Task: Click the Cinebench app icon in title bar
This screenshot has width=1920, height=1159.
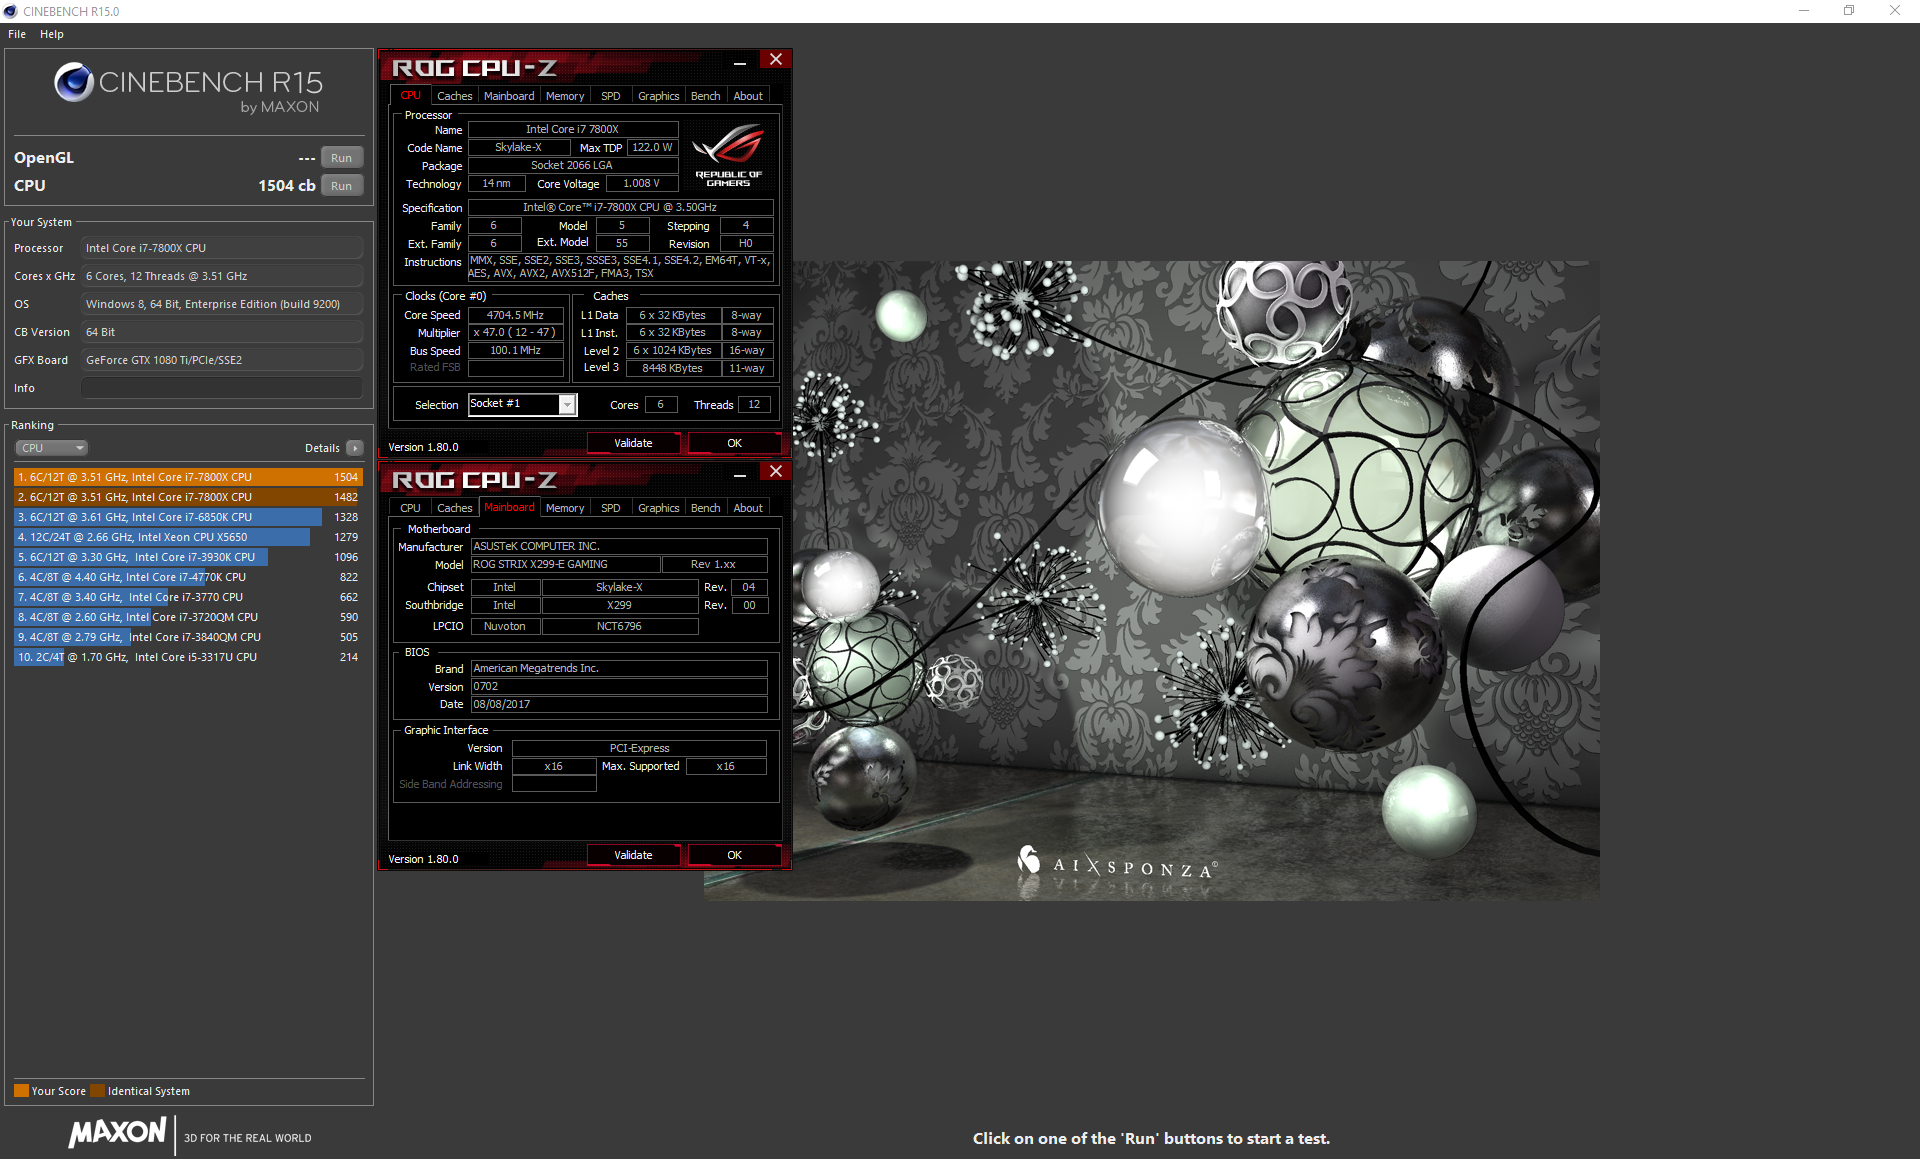Action: 10,11
